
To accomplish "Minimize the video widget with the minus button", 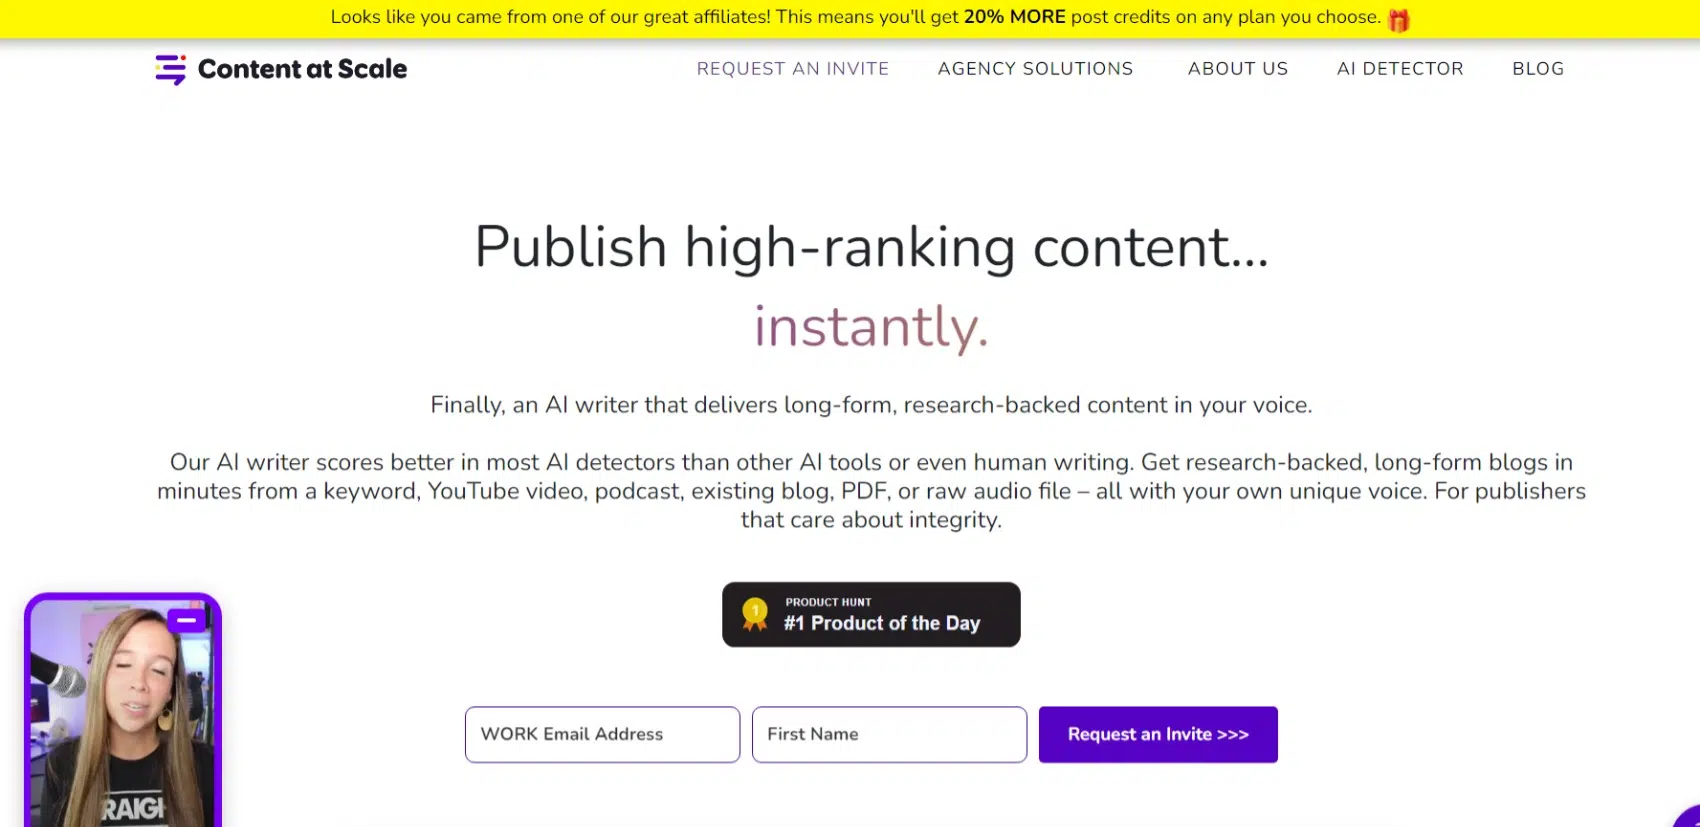I will (186, 621).
